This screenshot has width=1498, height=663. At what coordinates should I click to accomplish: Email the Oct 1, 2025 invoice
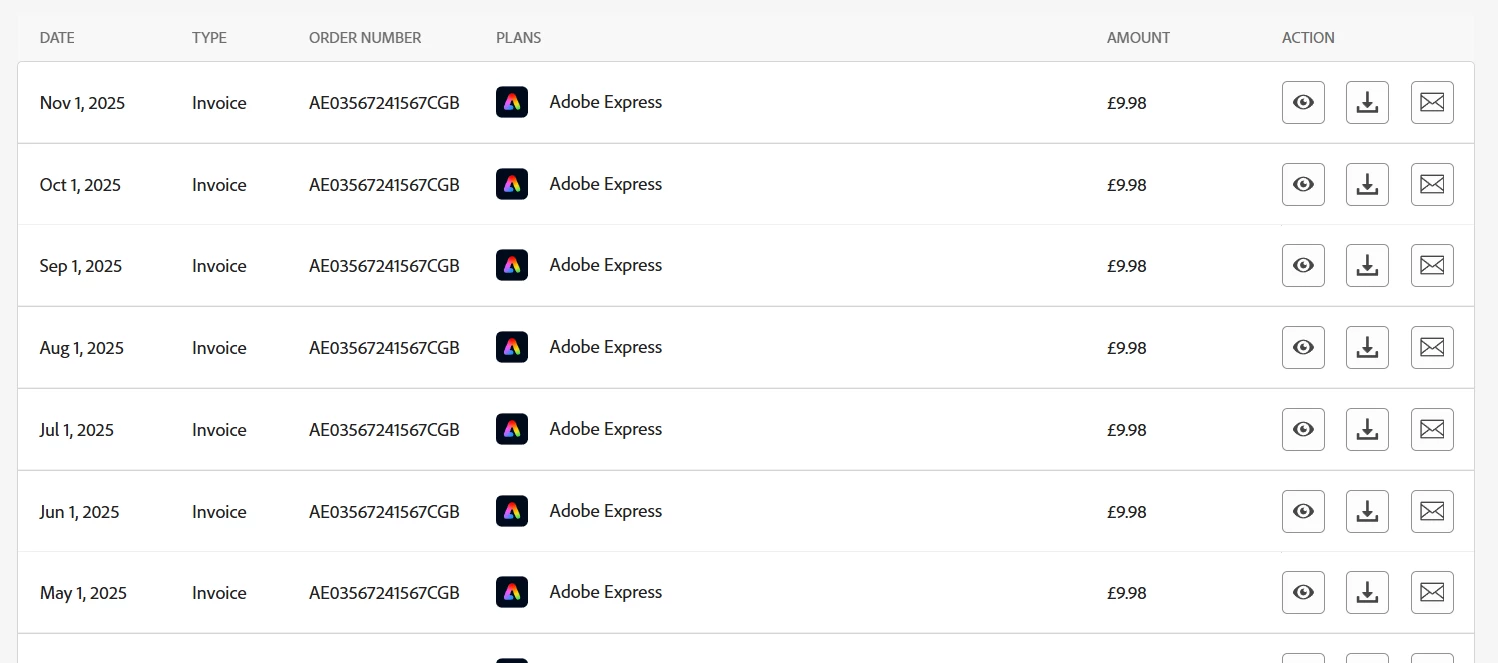click(x=1432, y=185)
